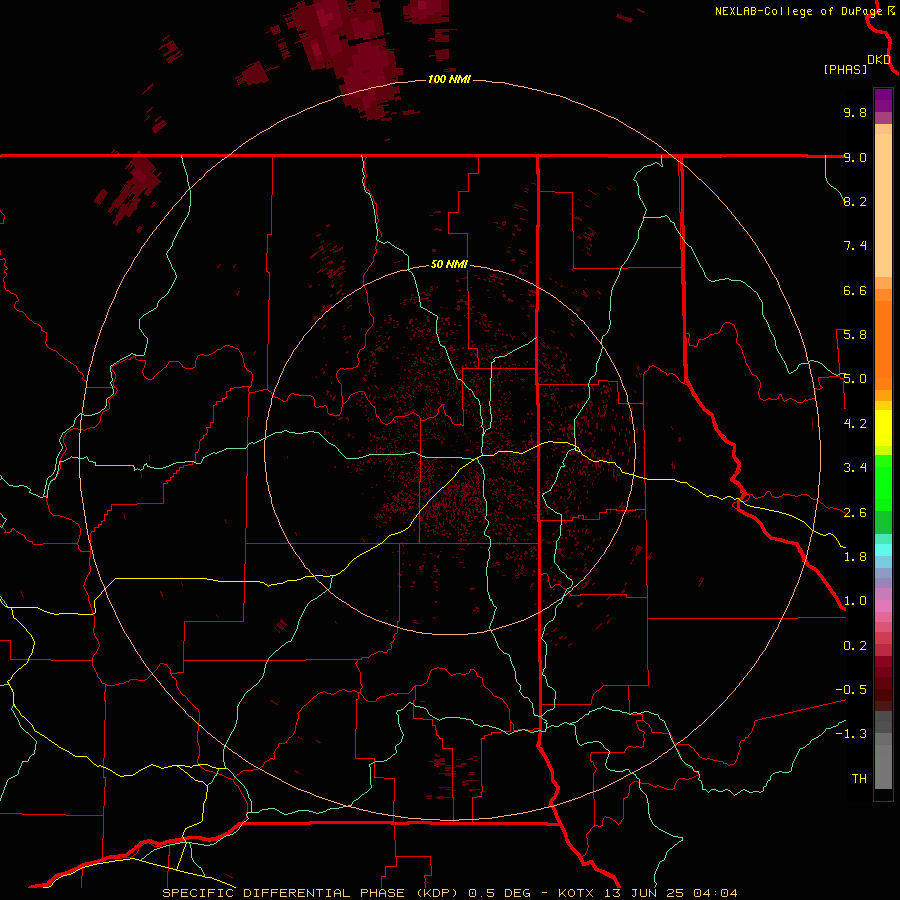Click the small maroon echo near northwest border
Viewport: 900px width, 900px height.
click(x=133, y=187)
